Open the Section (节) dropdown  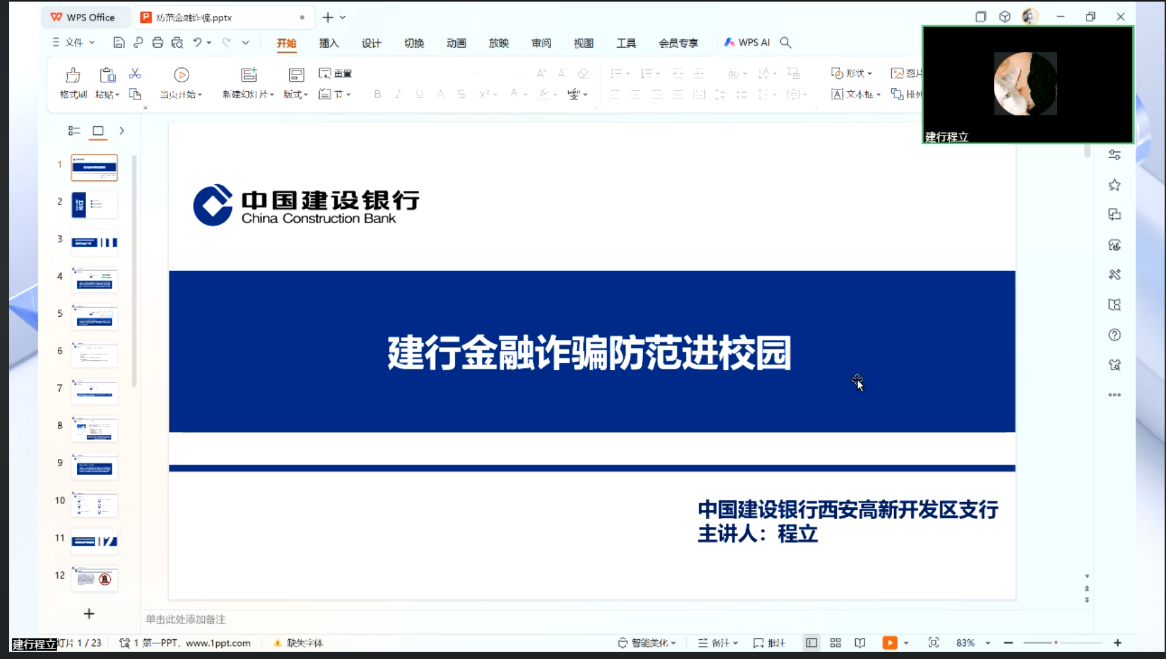335,94
